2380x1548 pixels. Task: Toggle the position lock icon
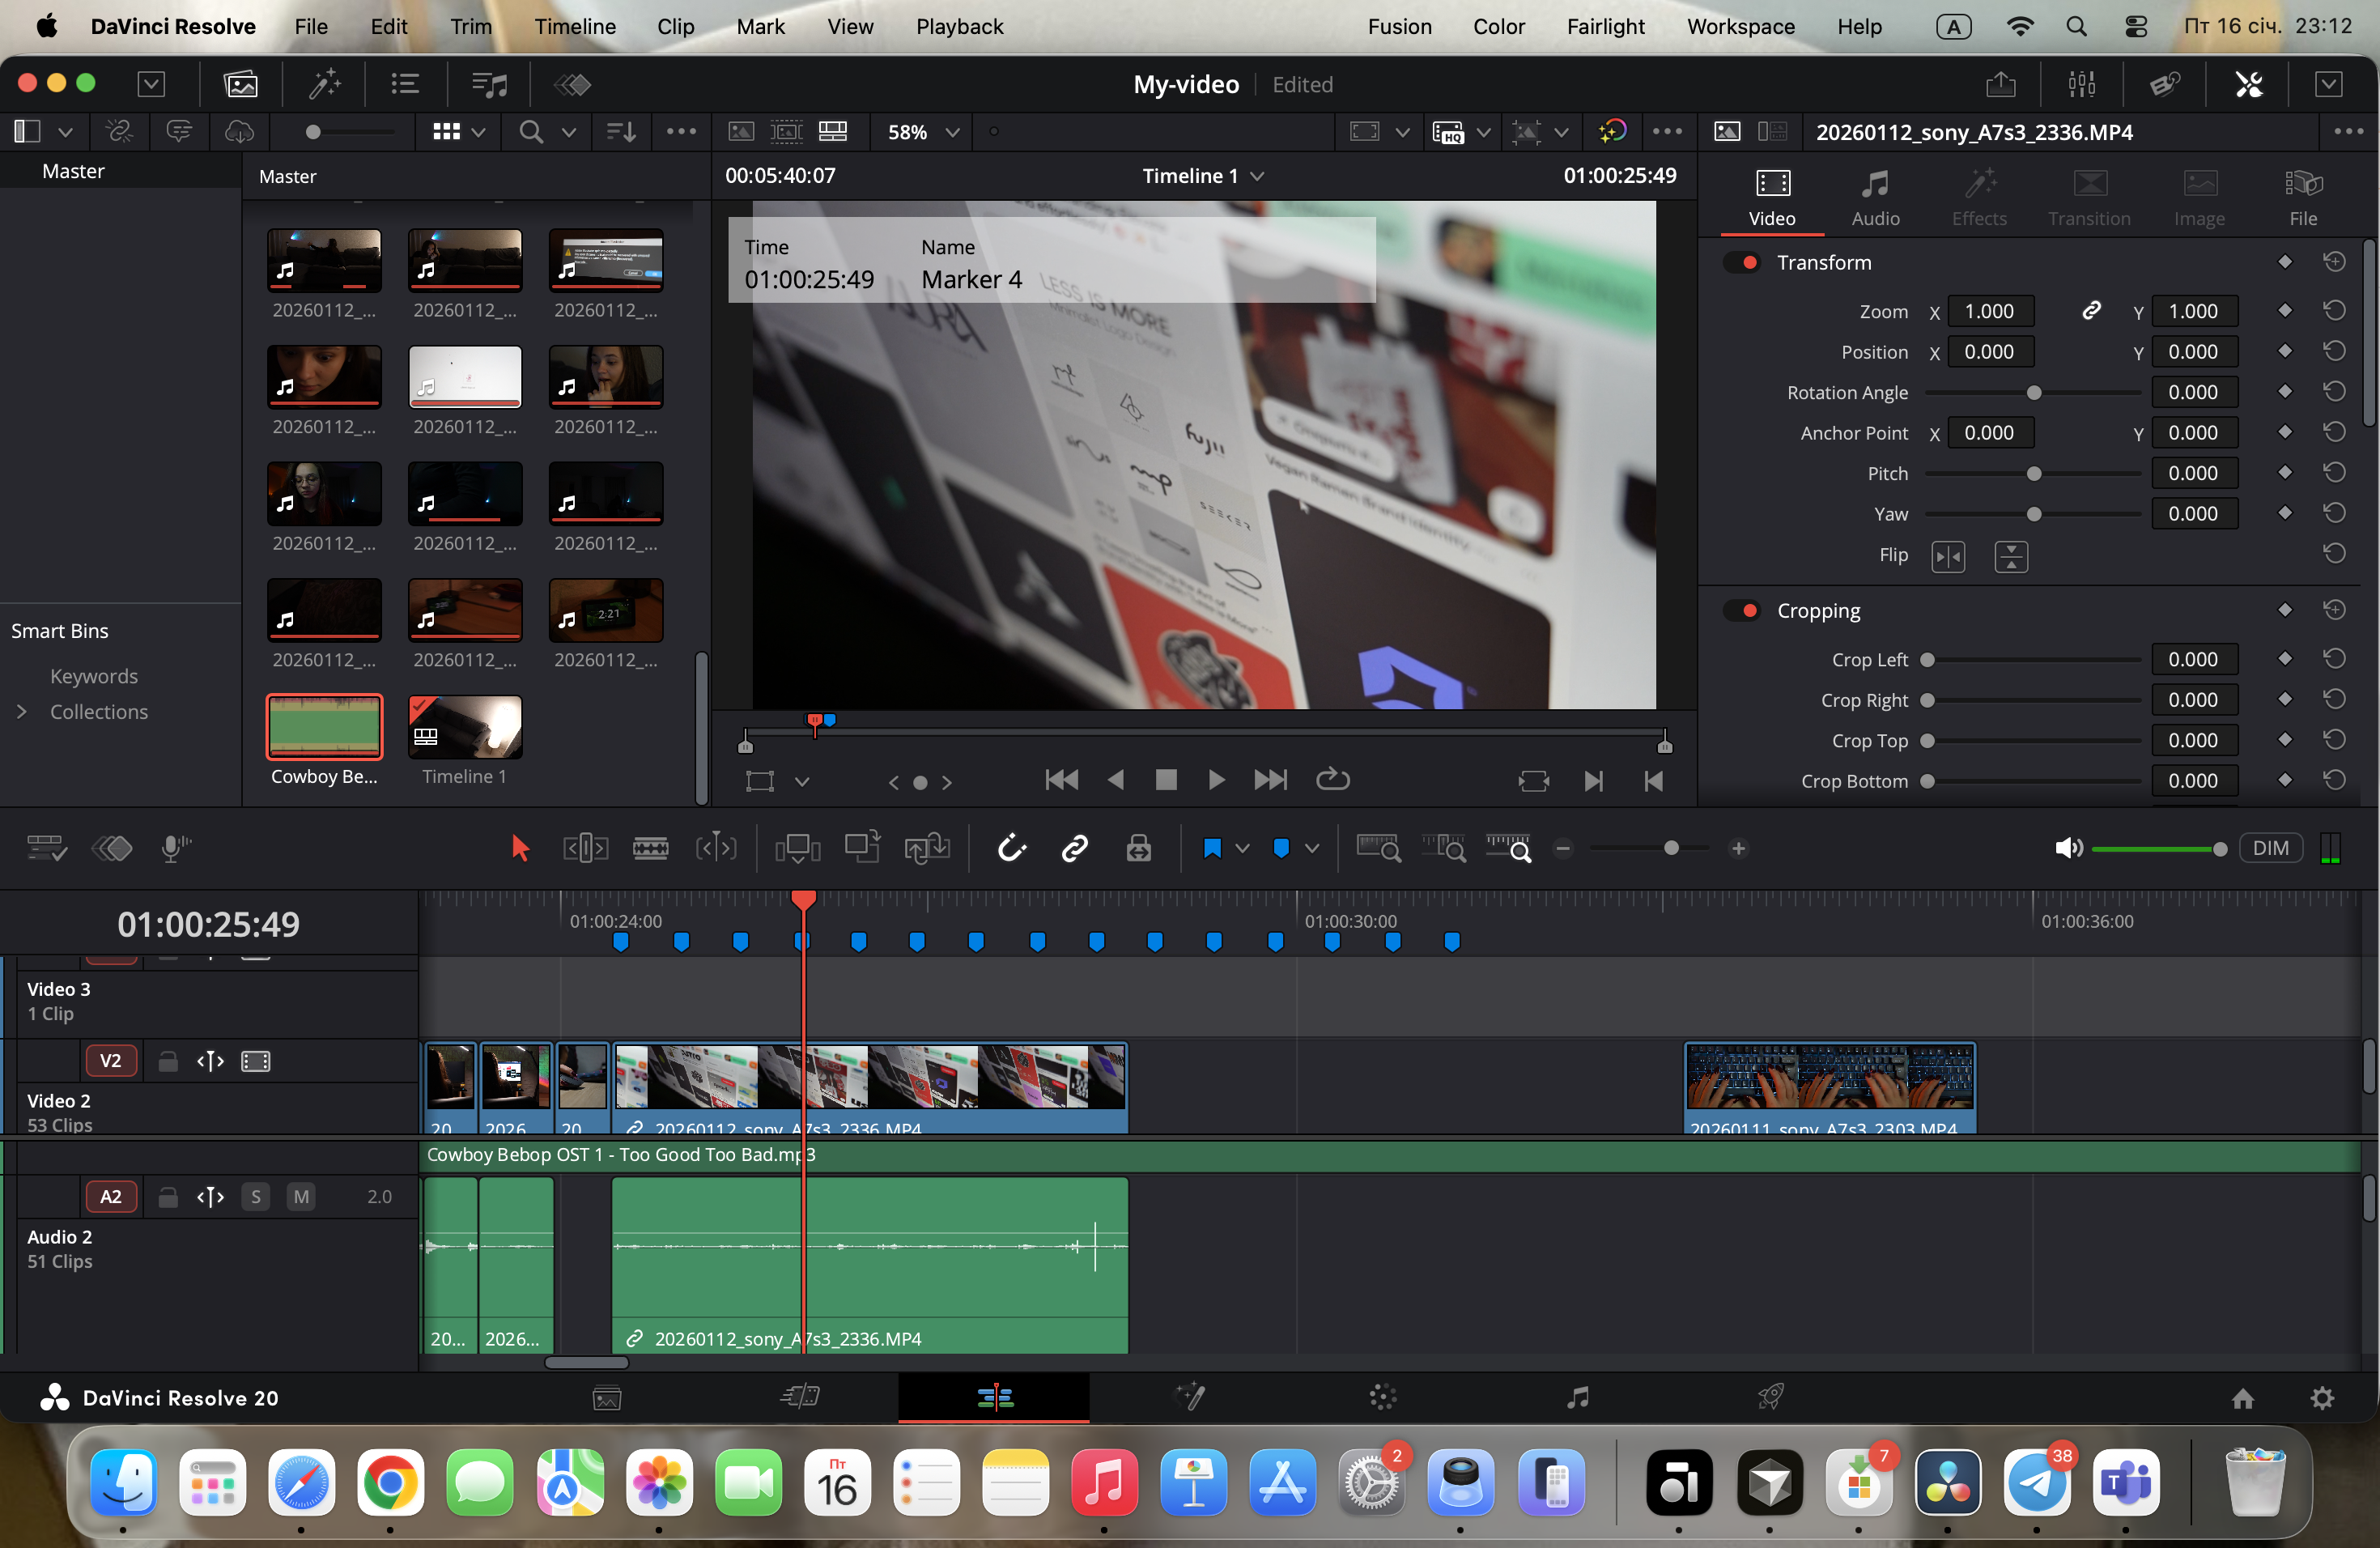1138,849
